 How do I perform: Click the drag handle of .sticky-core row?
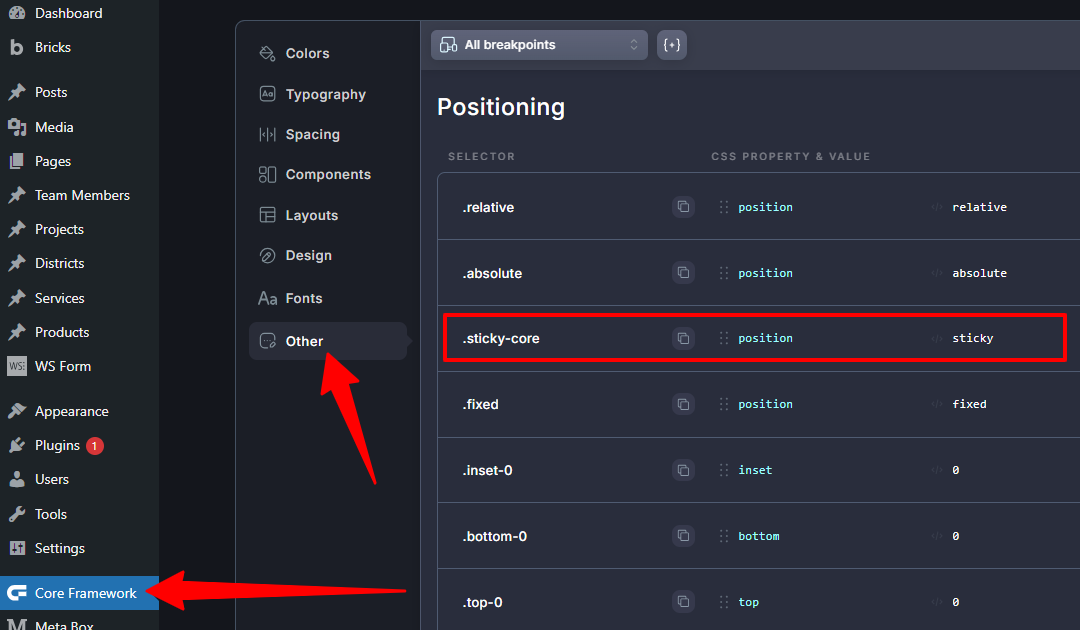(x=724, y=338)
